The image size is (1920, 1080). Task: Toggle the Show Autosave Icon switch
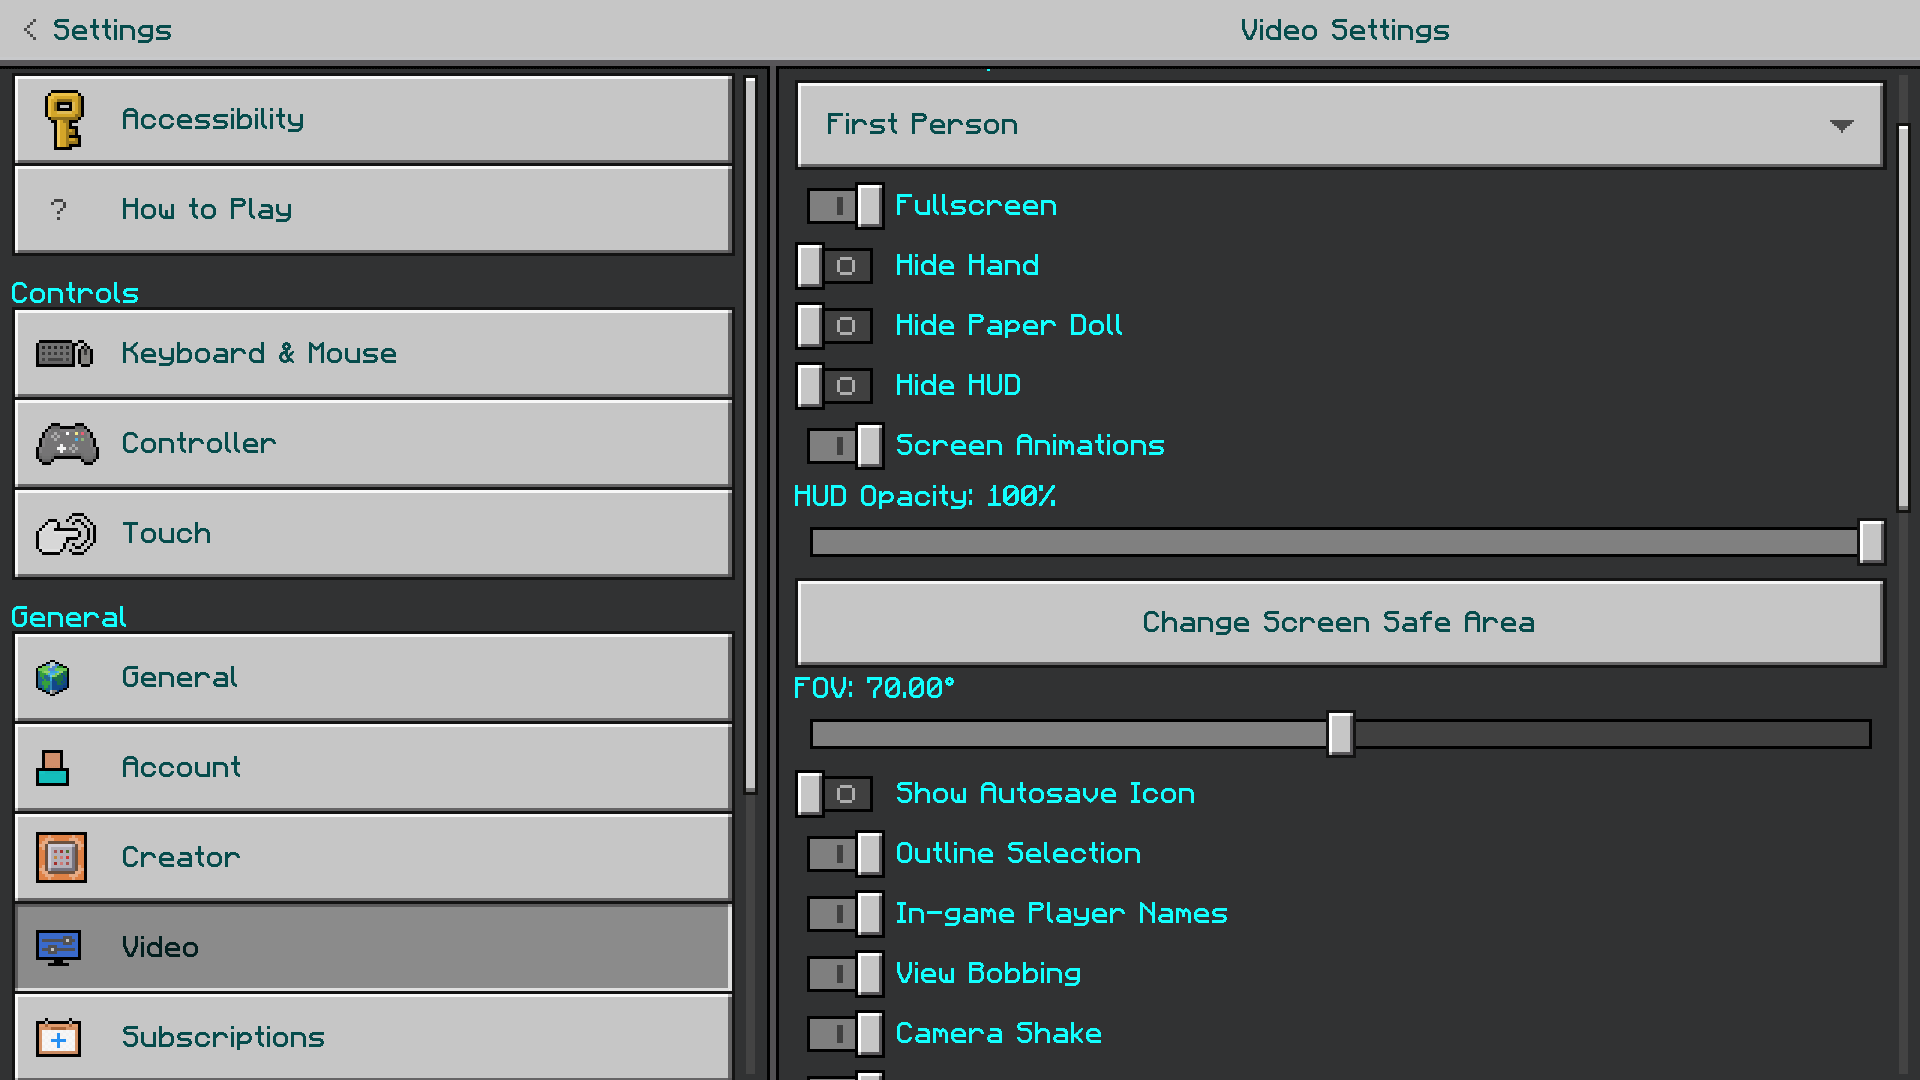(835, 794)
